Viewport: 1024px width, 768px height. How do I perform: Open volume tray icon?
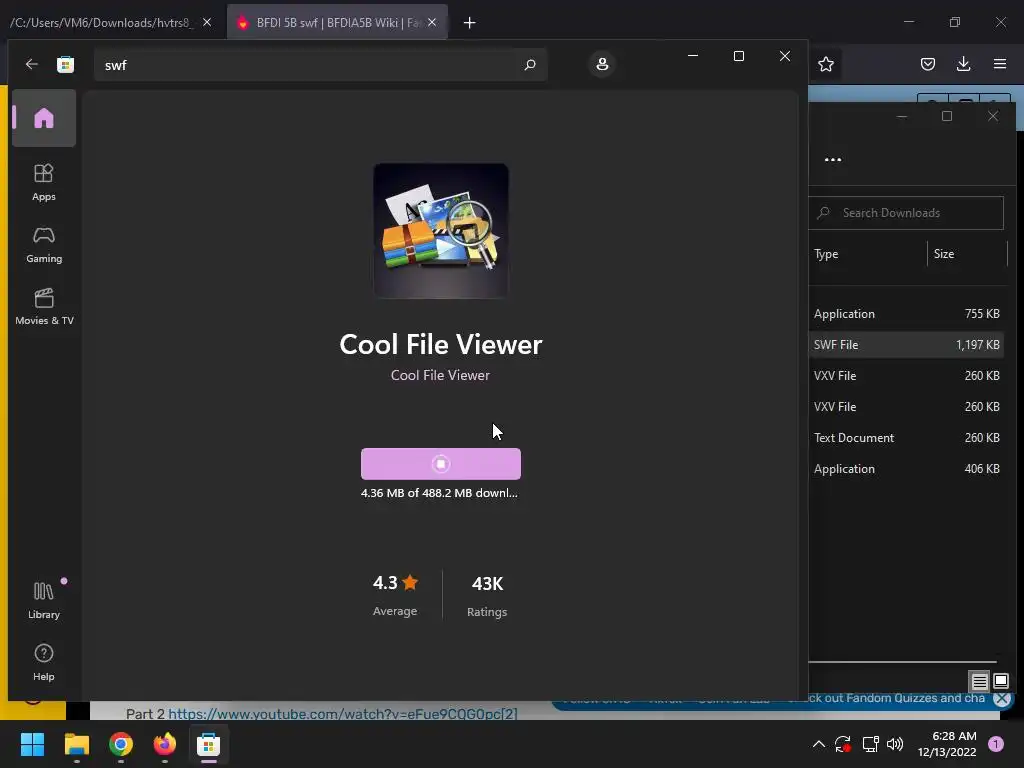(895, 744)
